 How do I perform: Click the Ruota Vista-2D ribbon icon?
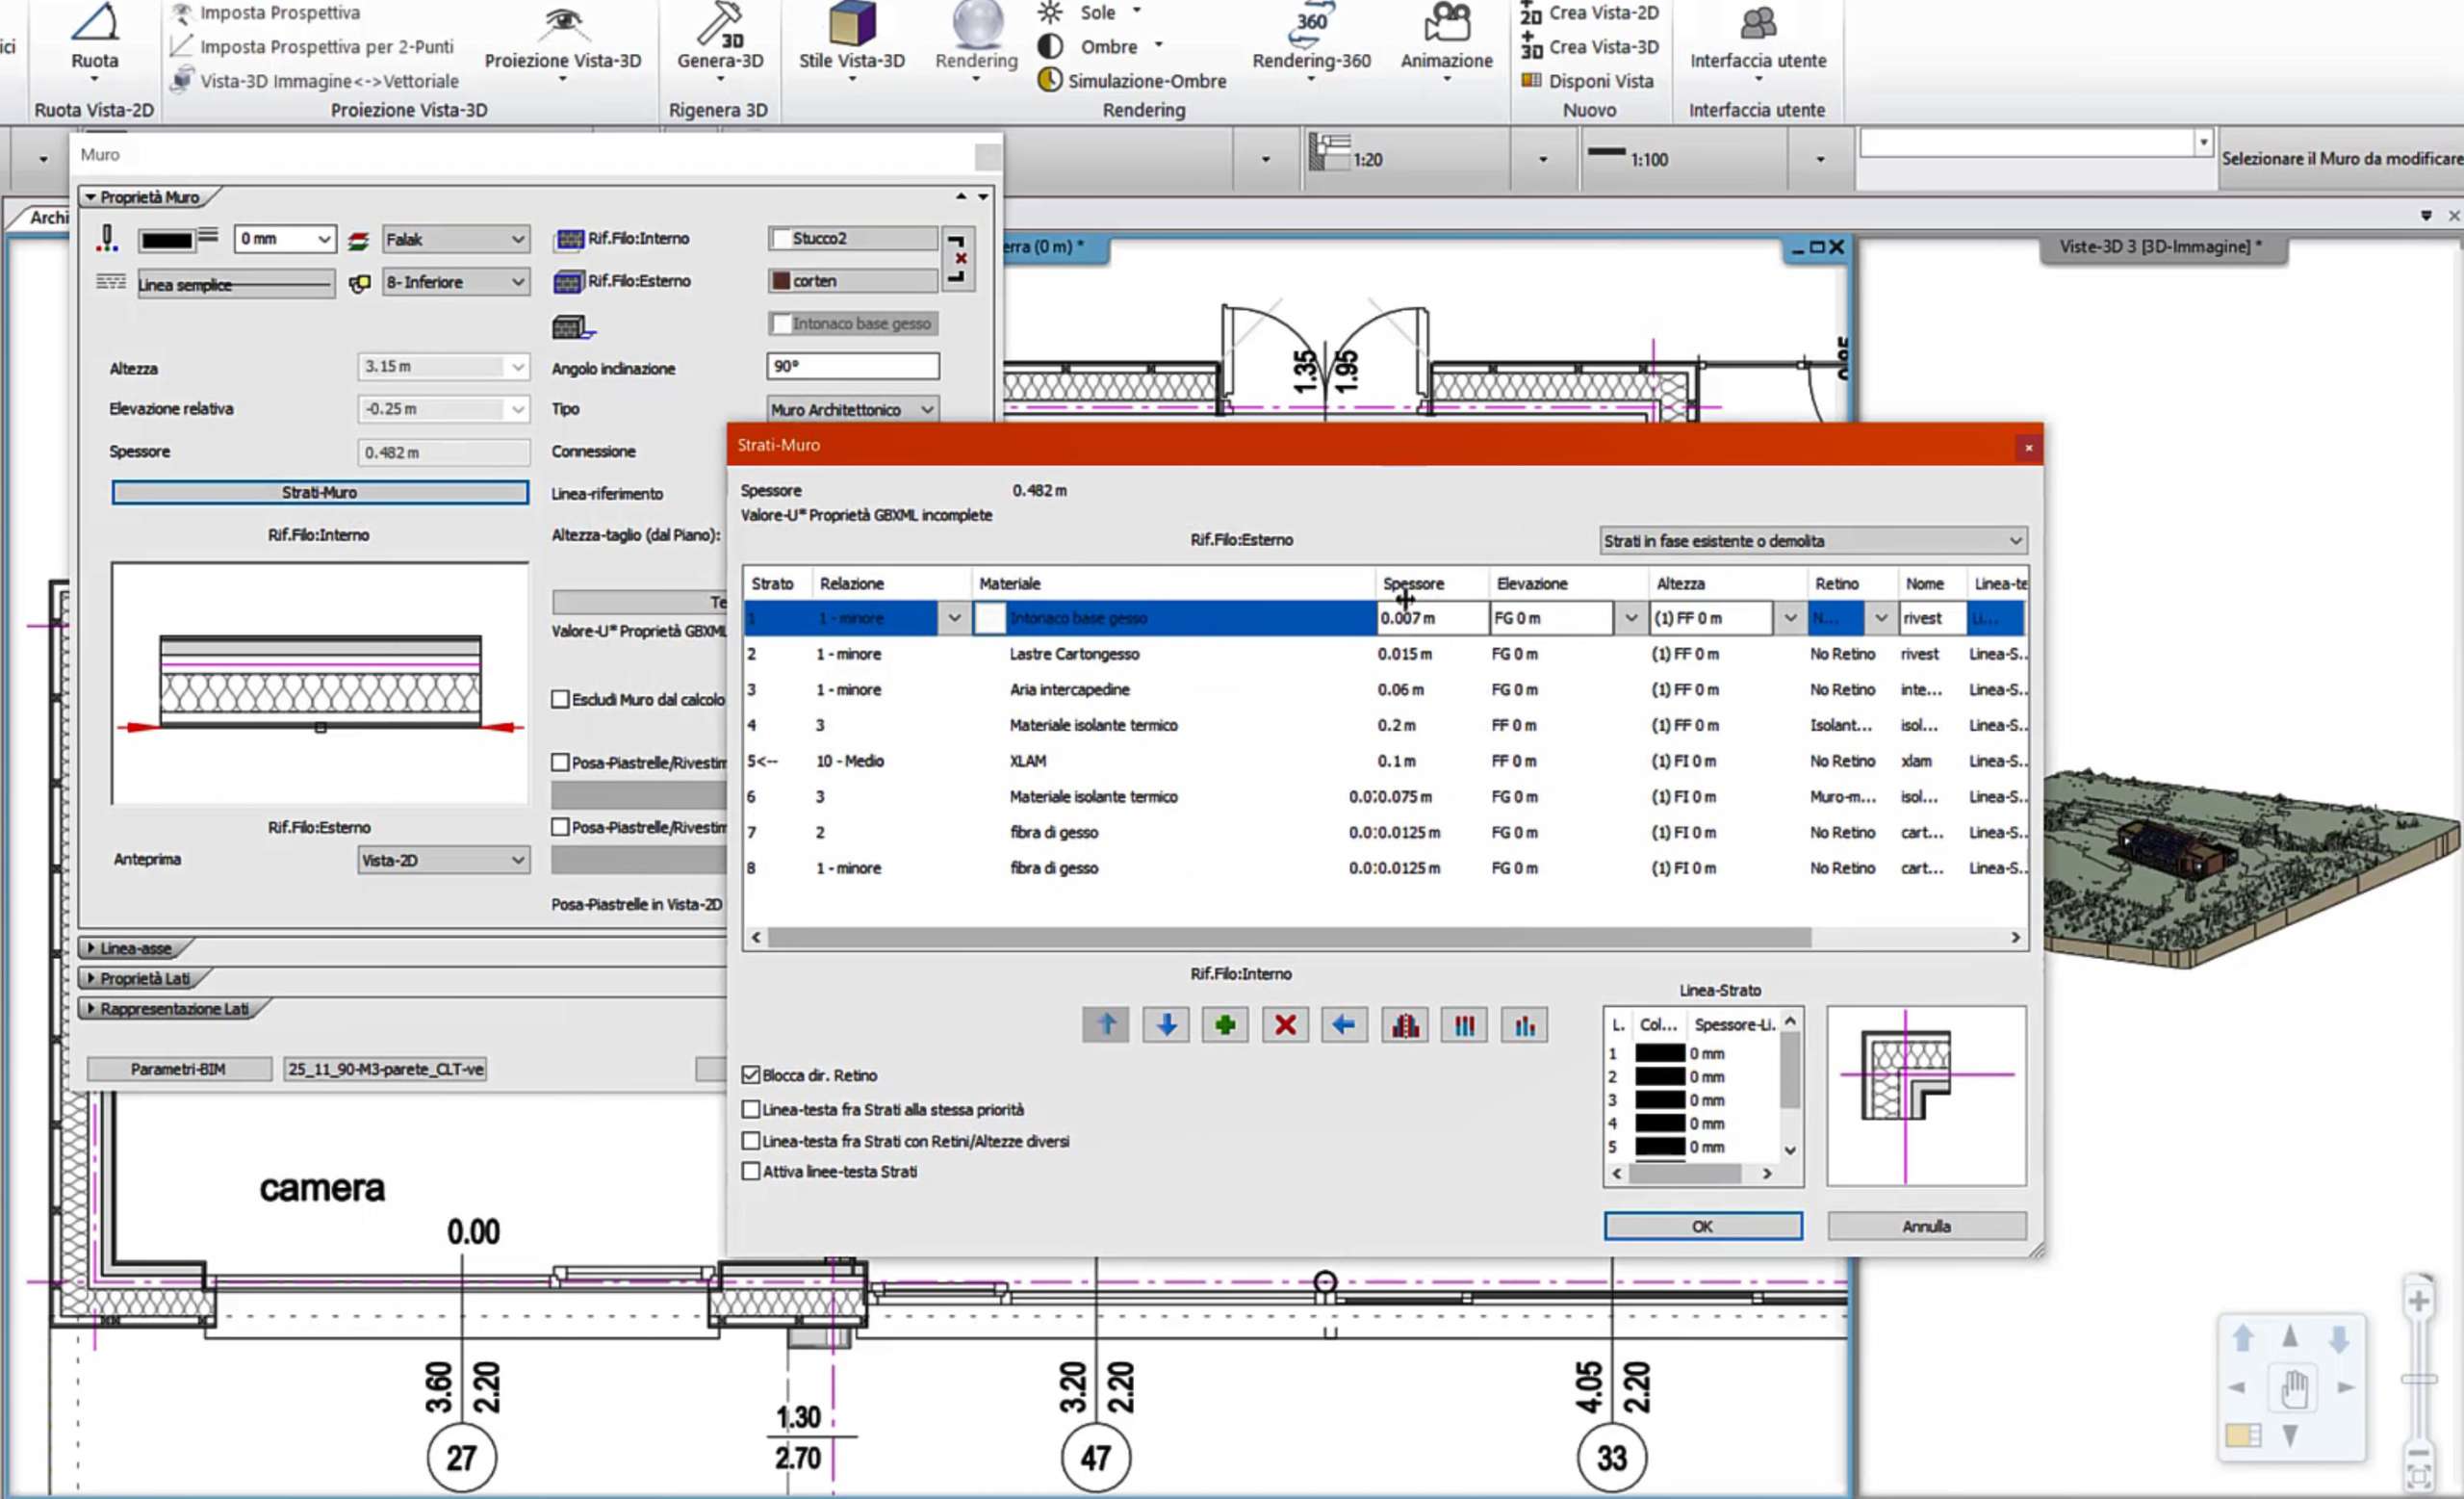pyautogui.click(x=95, y=22)
